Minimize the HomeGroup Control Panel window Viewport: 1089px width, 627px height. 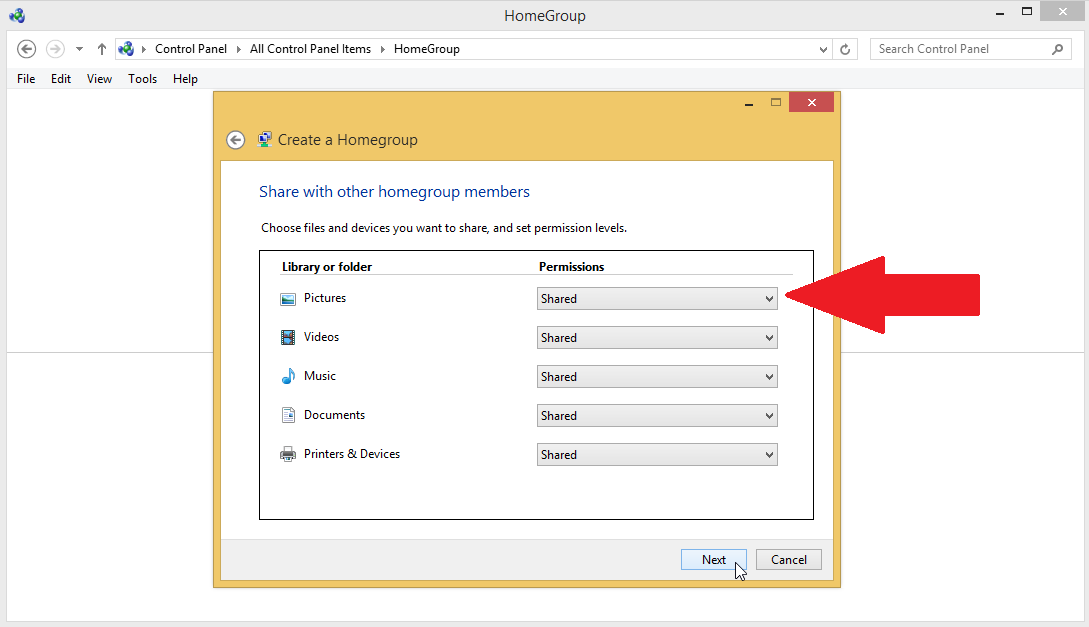(1000, 12)
